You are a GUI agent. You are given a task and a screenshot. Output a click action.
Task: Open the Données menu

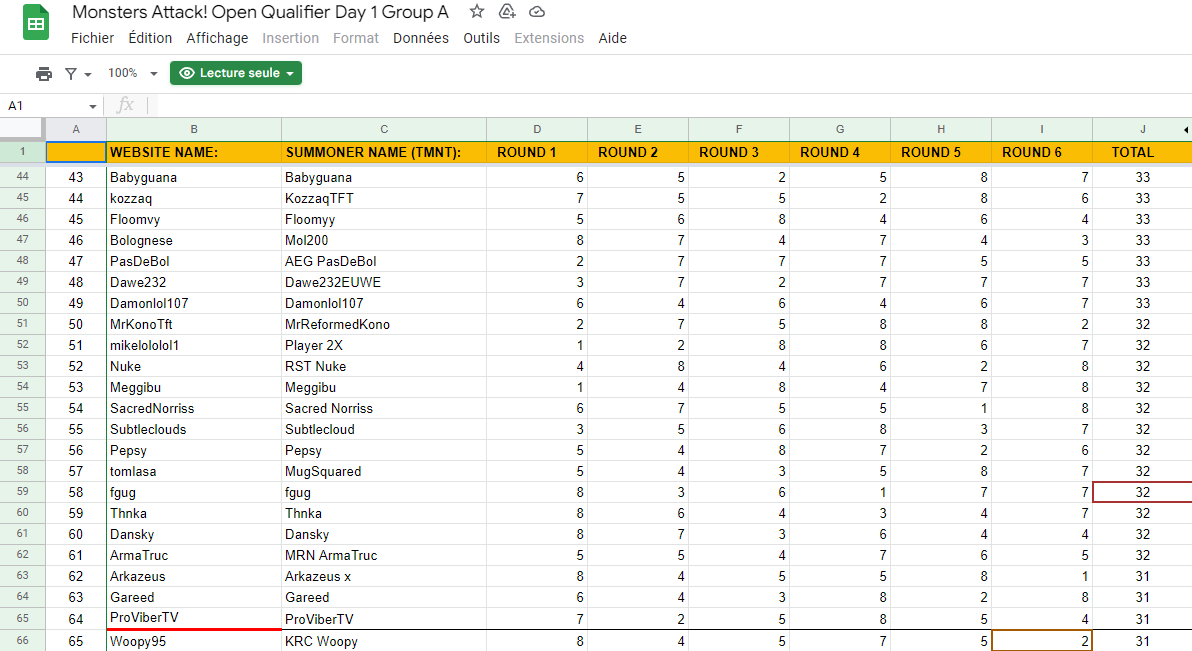(x=420, y=38)
